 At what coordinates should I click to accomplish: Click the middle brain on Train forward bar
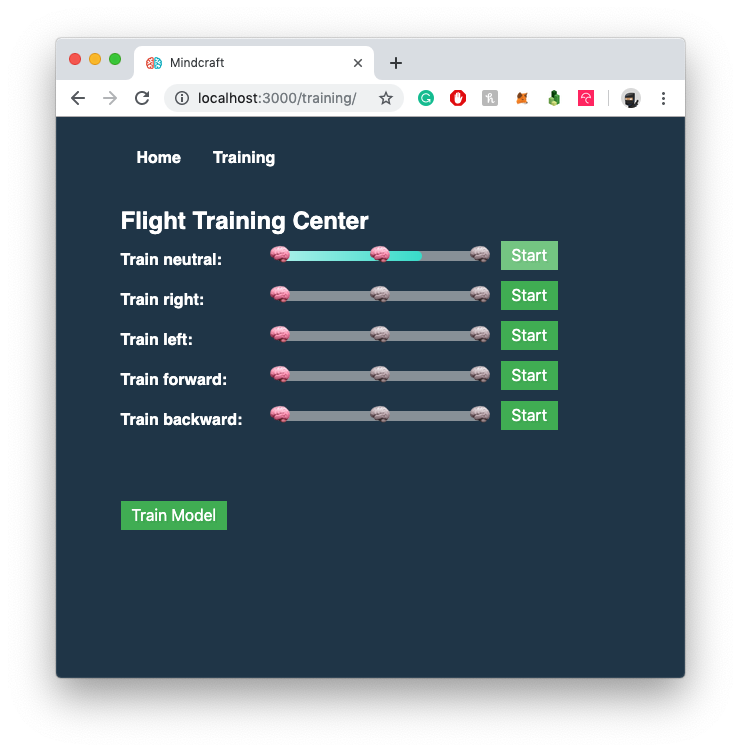[380, 374]
